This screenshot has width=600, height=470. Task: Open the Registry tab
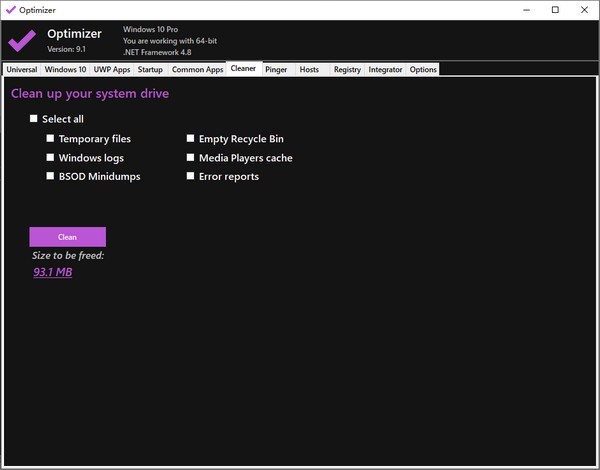(347, 70)
